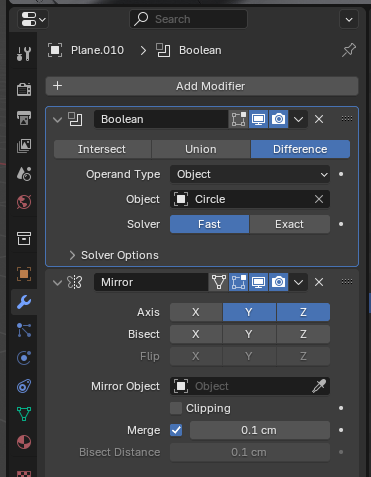
Task: Toggle Mirror modifier edit mode display
Action: (x=238, y=282)
